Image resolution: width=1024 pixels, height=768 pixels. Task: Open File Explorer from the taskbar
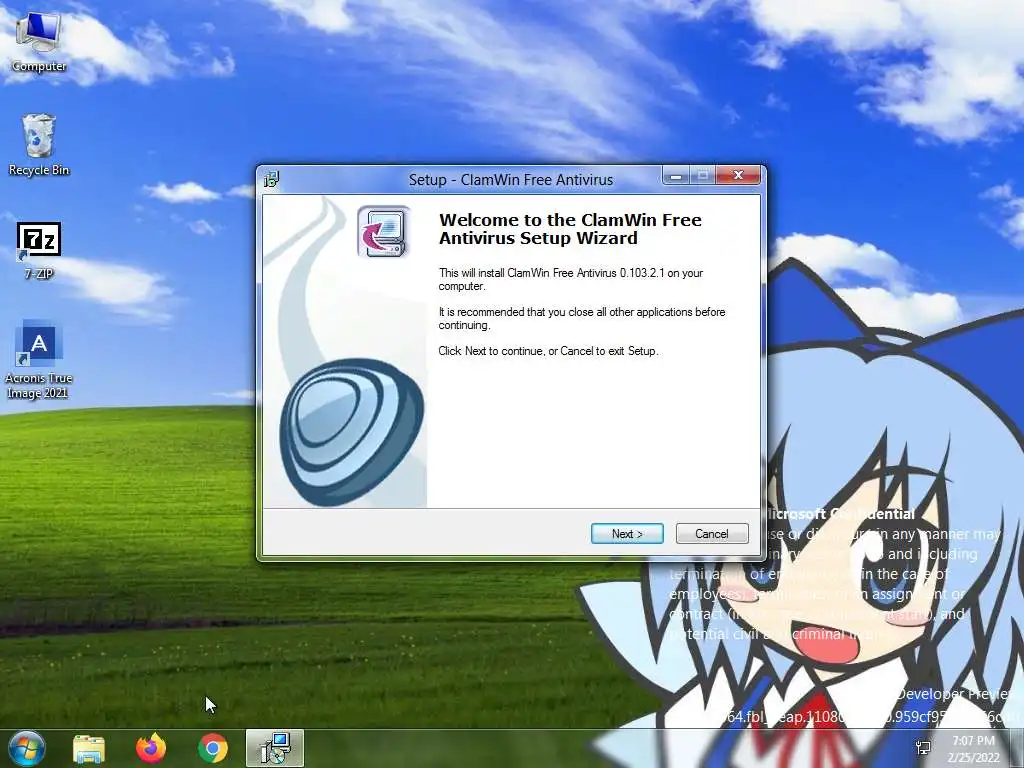click(89, 748)
